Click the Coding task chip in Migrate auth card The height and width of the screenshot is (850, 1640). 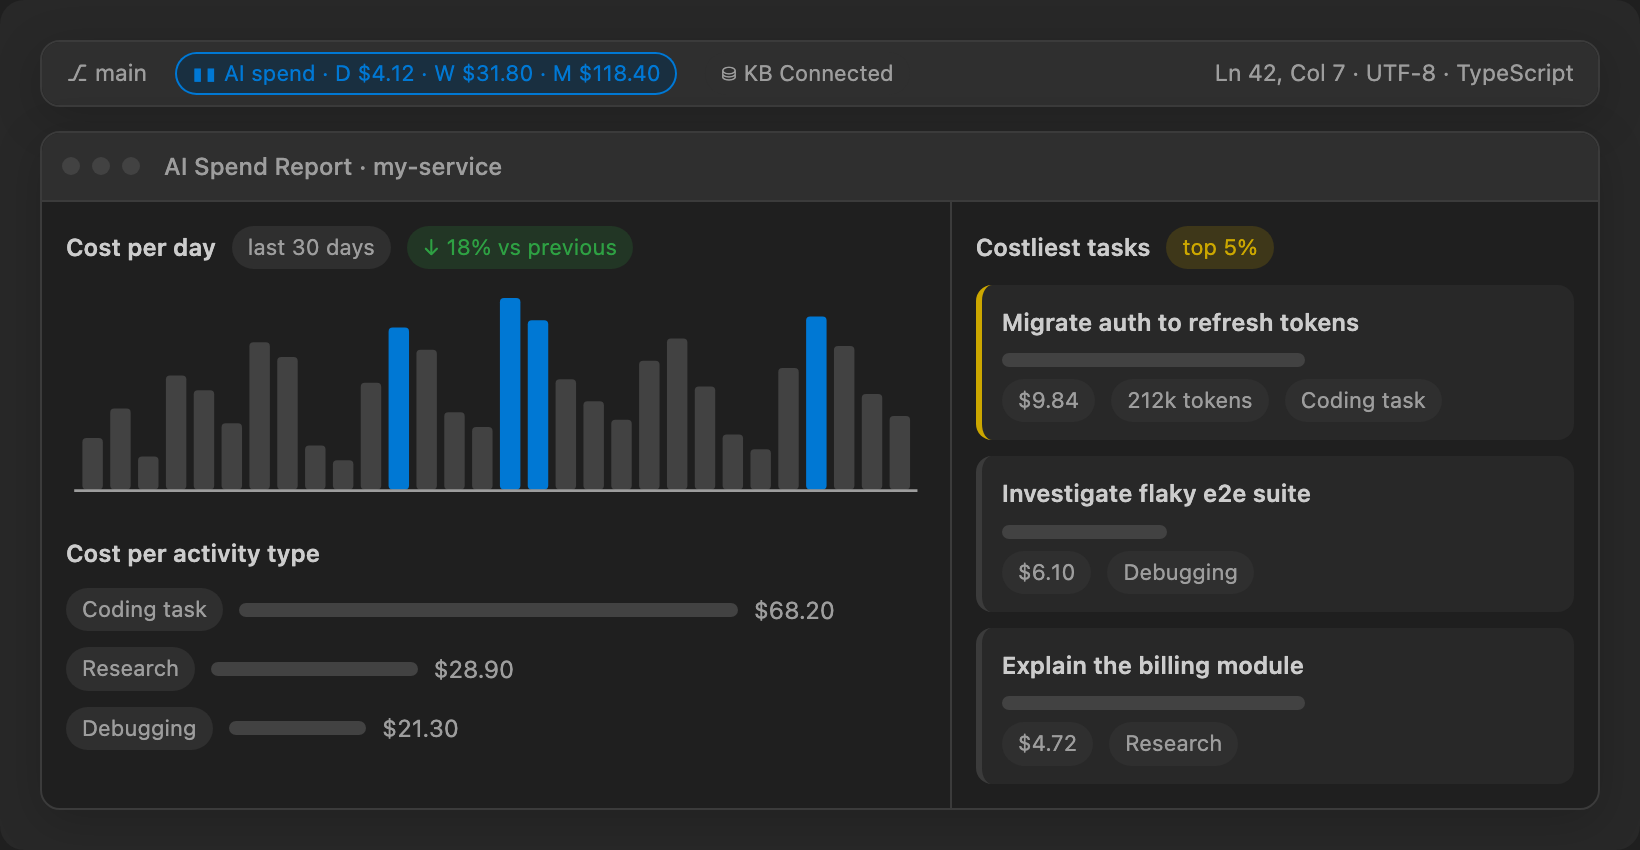(1363, 401)
